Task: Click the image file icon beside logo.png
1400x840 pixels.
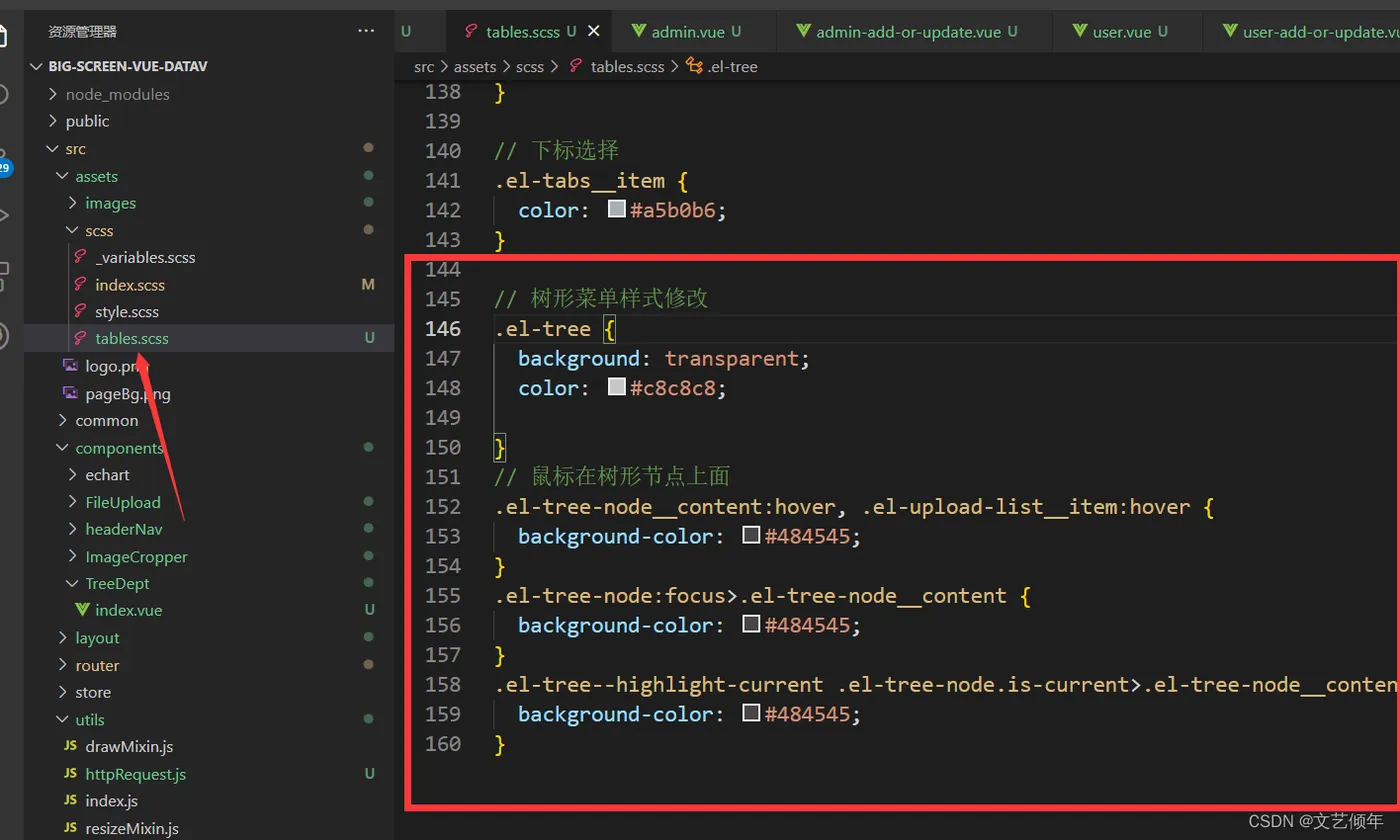Action: coord(71,366)
